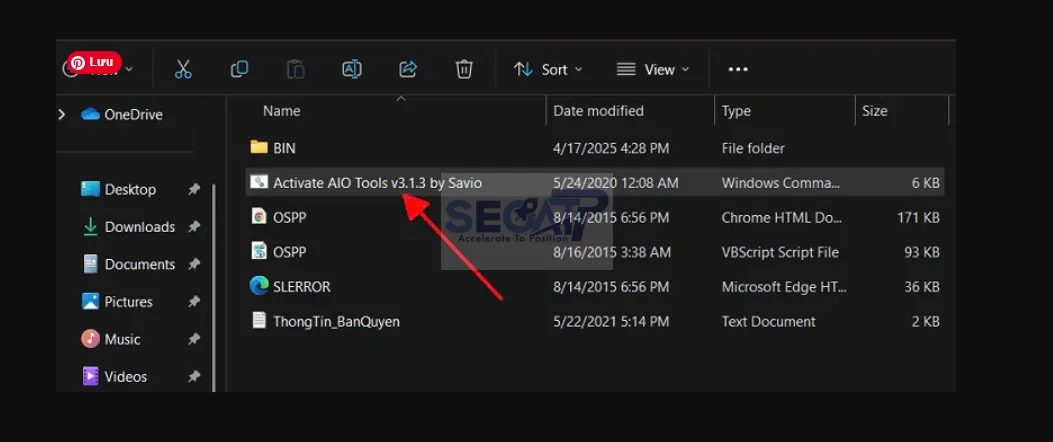Sort by the Type column header
The image size is (1053, 442).
click(736, 111)
